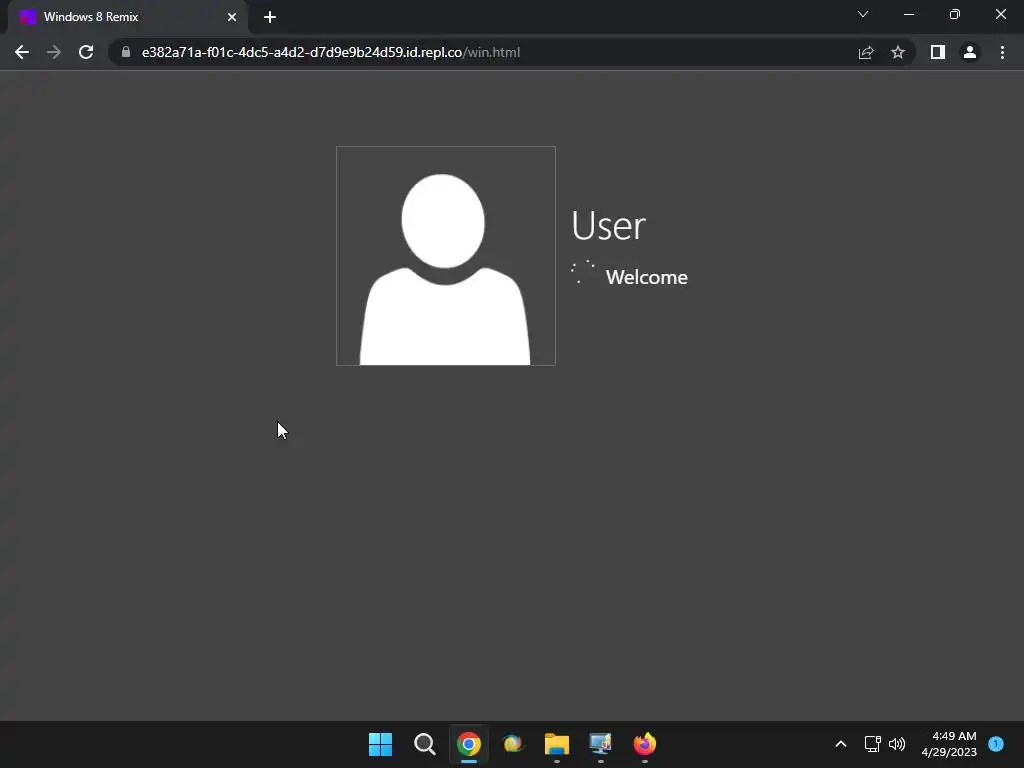Click the loading spinner beside Welcome

click(583, 272)
